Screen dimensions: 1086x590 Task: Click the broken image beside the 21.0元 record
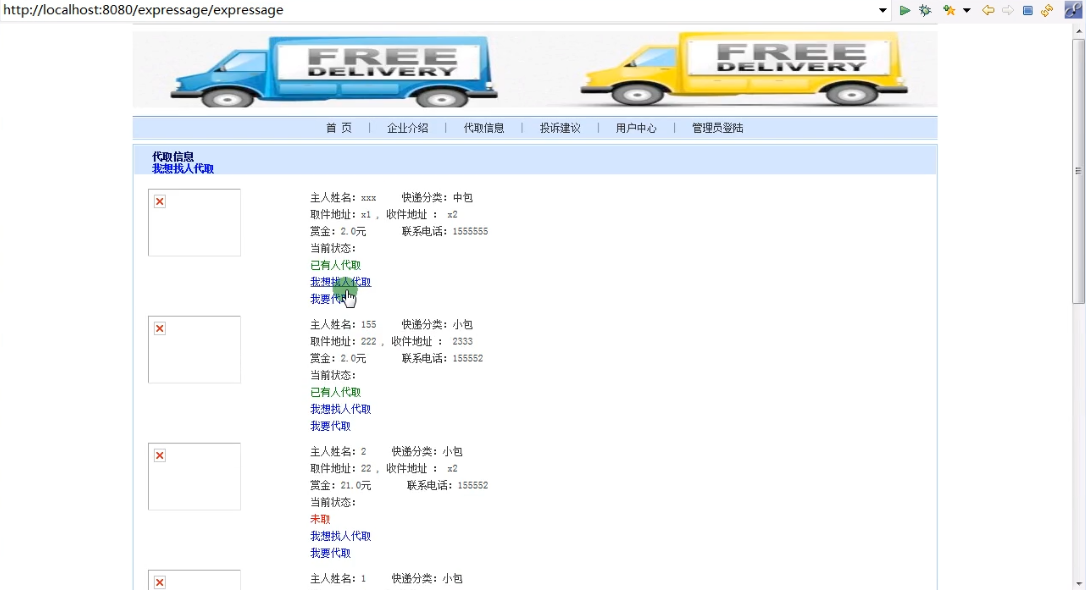coord(195,476)
